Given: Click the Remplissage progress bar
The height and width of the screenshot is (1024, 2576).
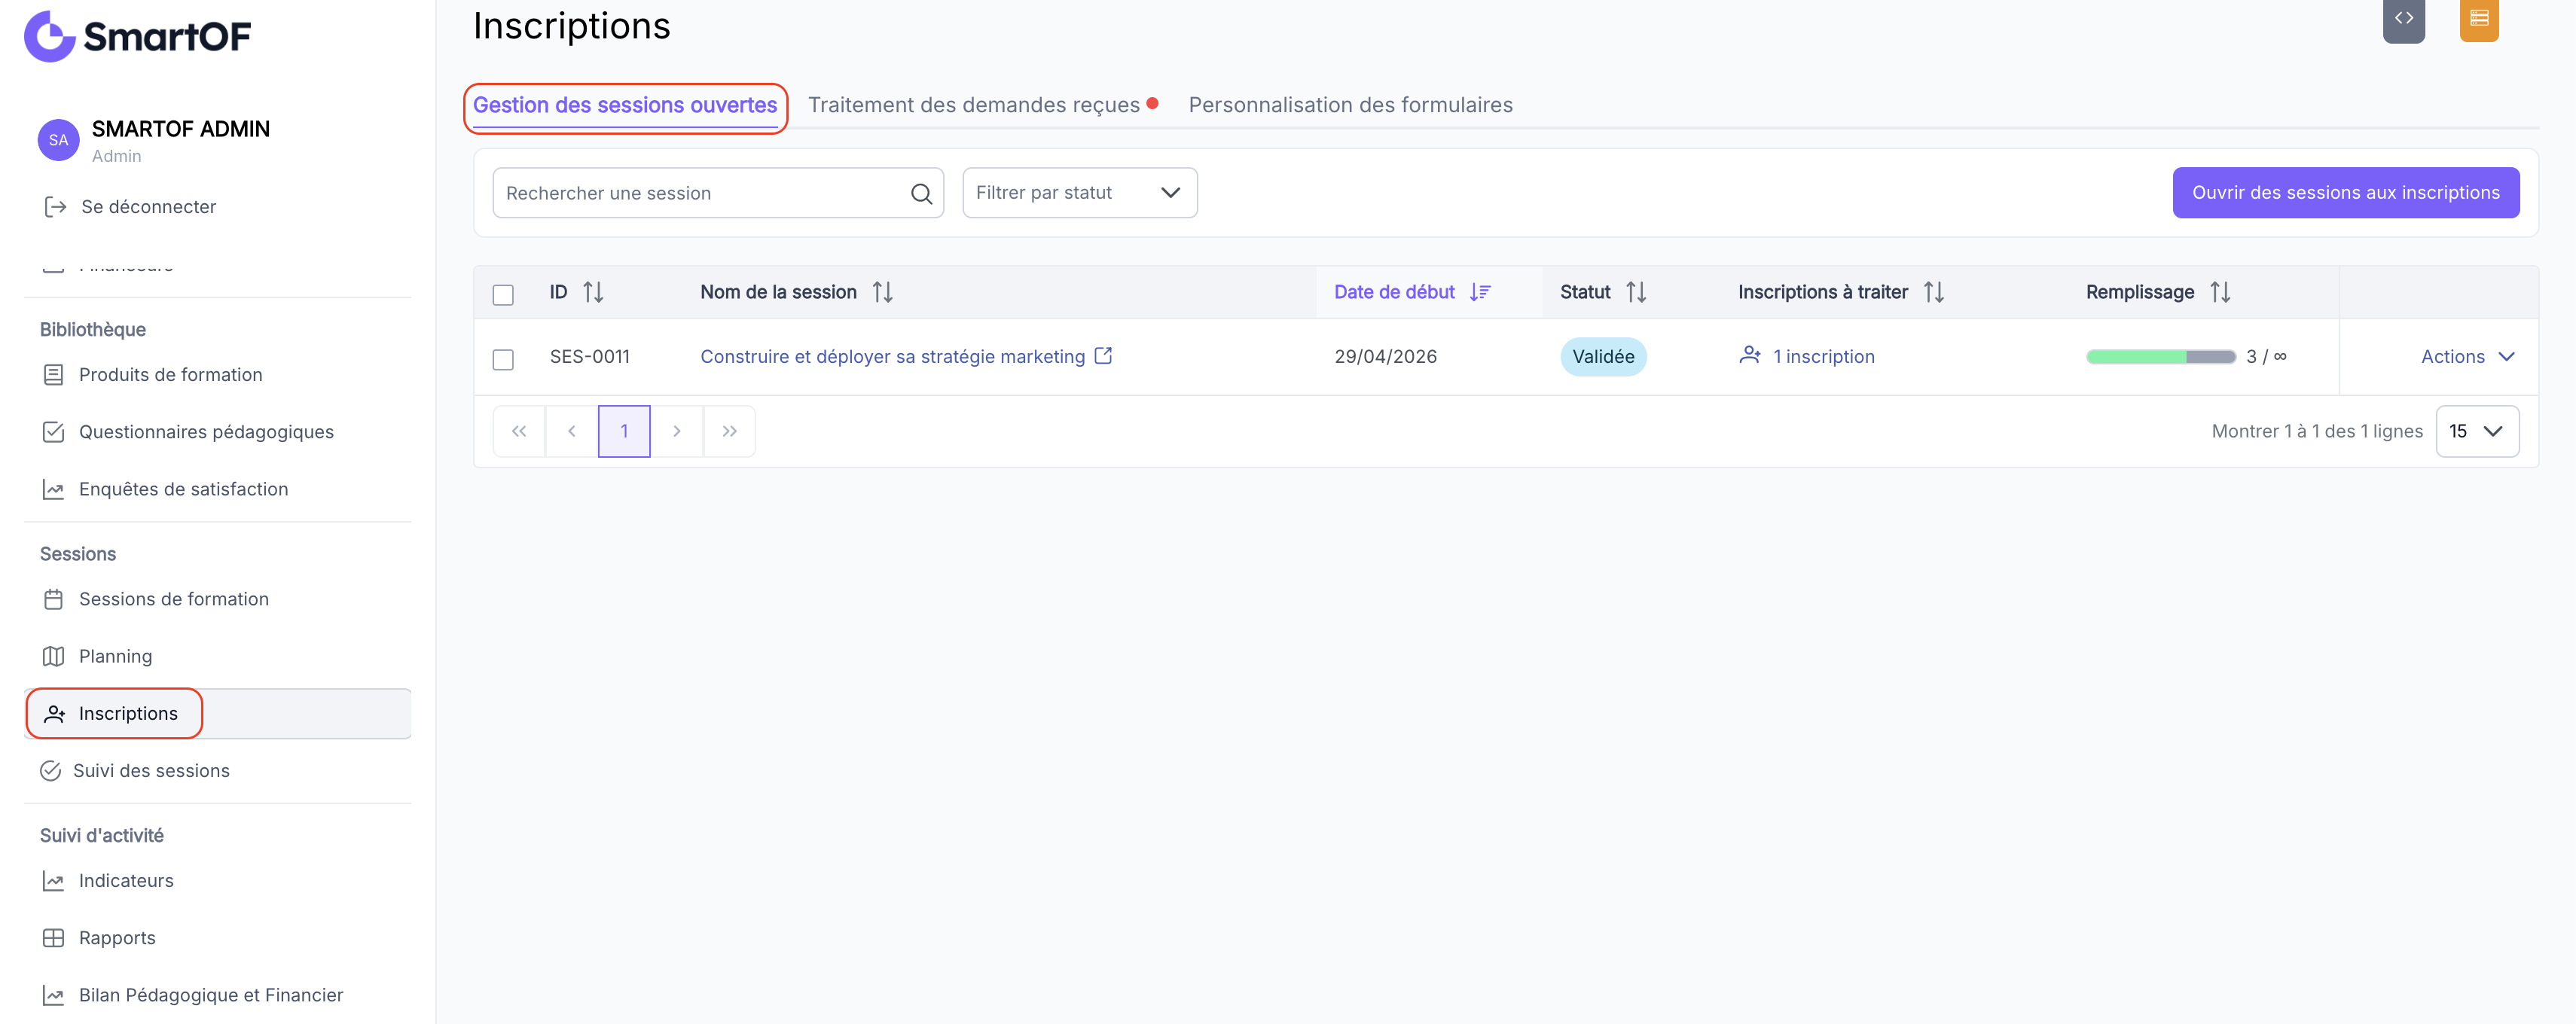Looking at the screenshot, I should point(2160,357).
